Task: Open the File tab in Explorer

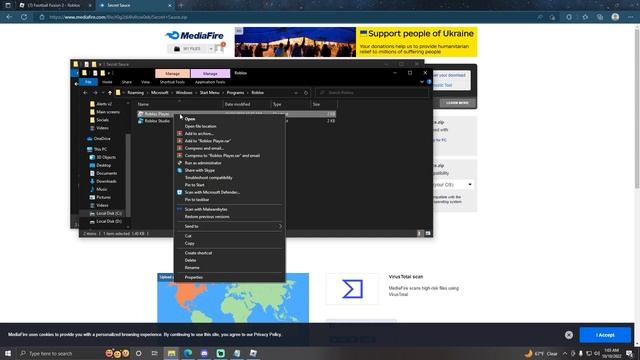Action: coord(88,82)
